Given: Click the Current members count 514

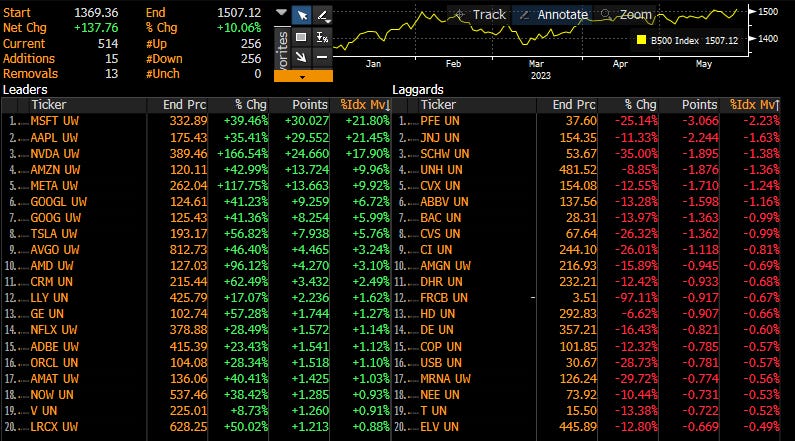Looking at the screenshot, I should (108, 44).
